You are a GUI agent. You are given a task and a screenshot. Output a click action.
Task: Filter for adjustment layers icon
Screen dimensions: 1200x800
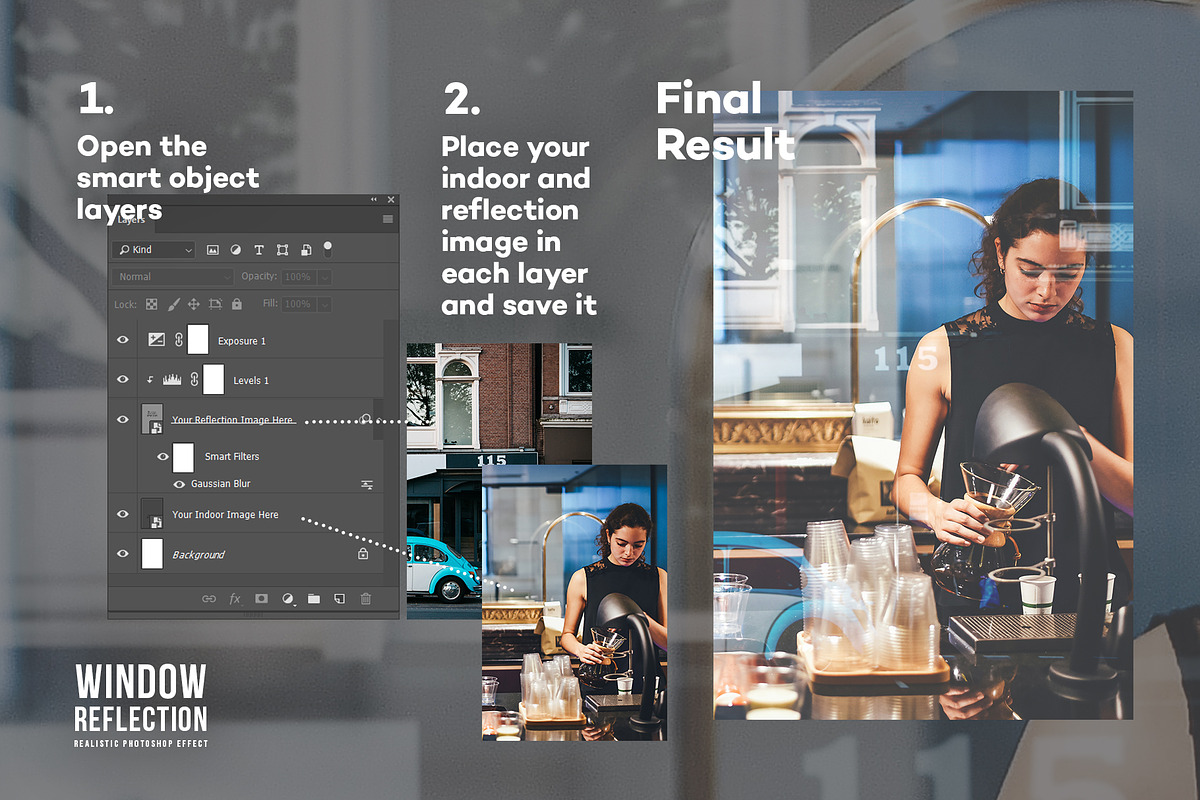pos(236,249)
